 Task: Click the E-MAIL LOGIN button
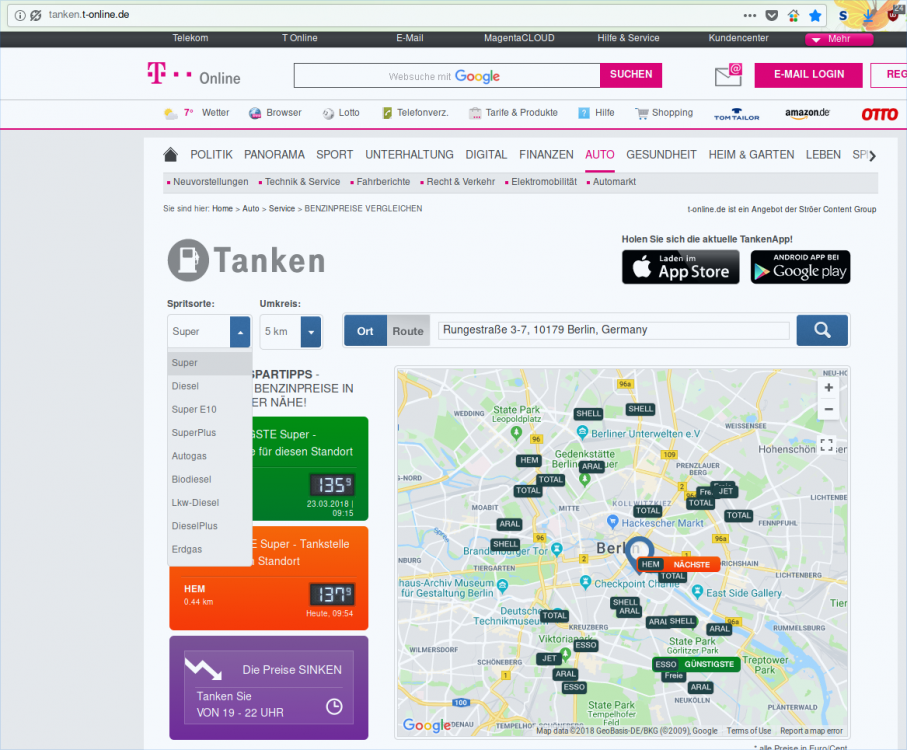click(808, 75)
